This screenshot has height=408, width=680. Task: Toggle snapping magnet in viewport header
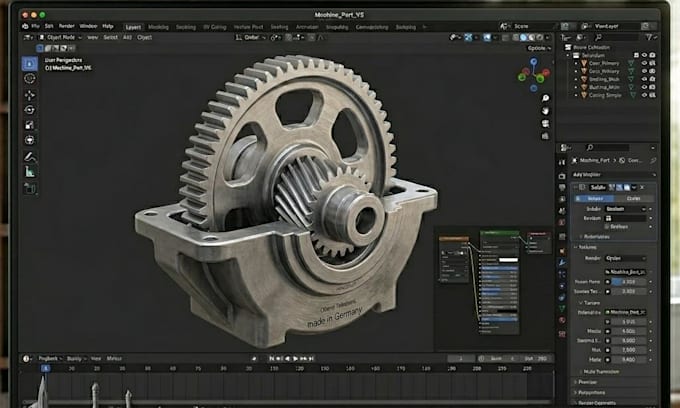(x=289, y=38)
